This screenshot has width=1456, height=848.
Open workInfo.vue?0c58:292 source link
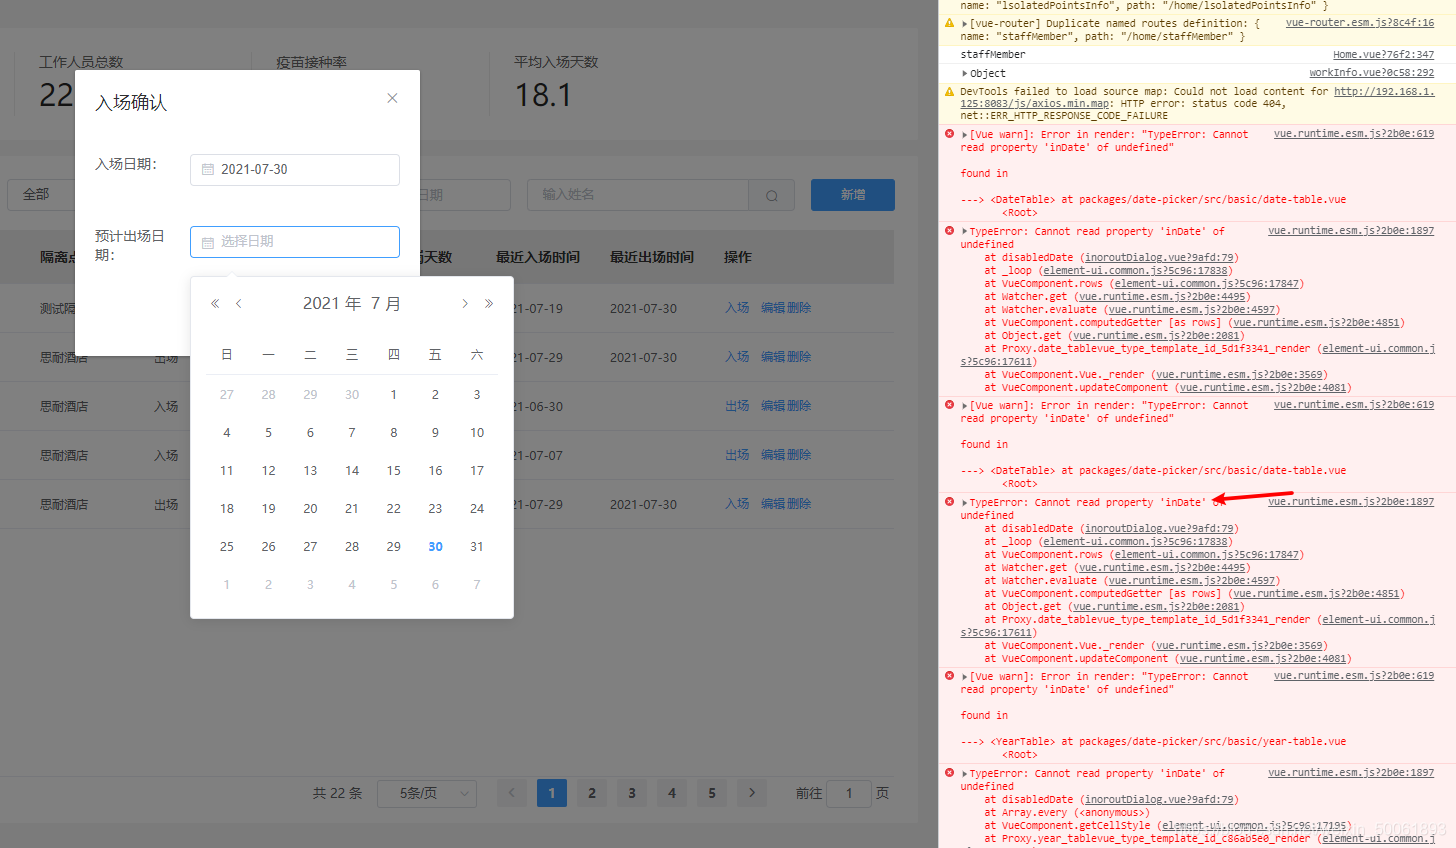(x=1371, y=73)
